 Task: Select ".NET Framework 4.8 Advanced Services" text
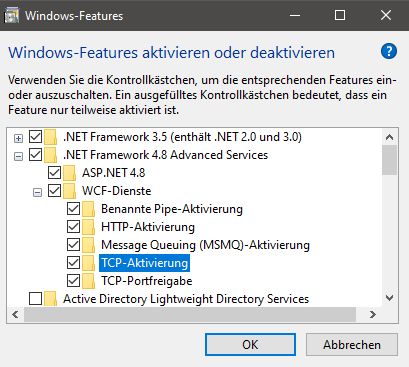pos(166,155)
